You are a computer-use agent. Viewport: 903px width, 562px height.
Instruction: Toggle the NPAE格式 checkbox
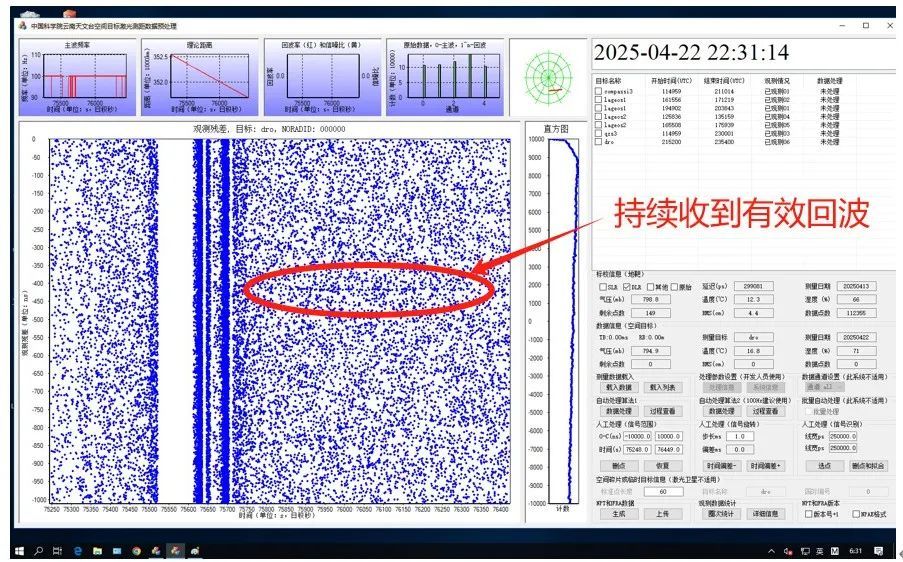tap(856, 514)
